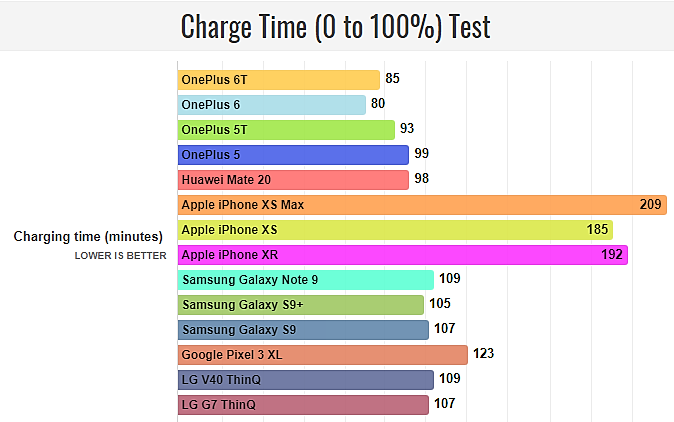Select the Apple iPhone XR magenta bar
The width and height of the screenshot is (674, 422).
point(403,255)
